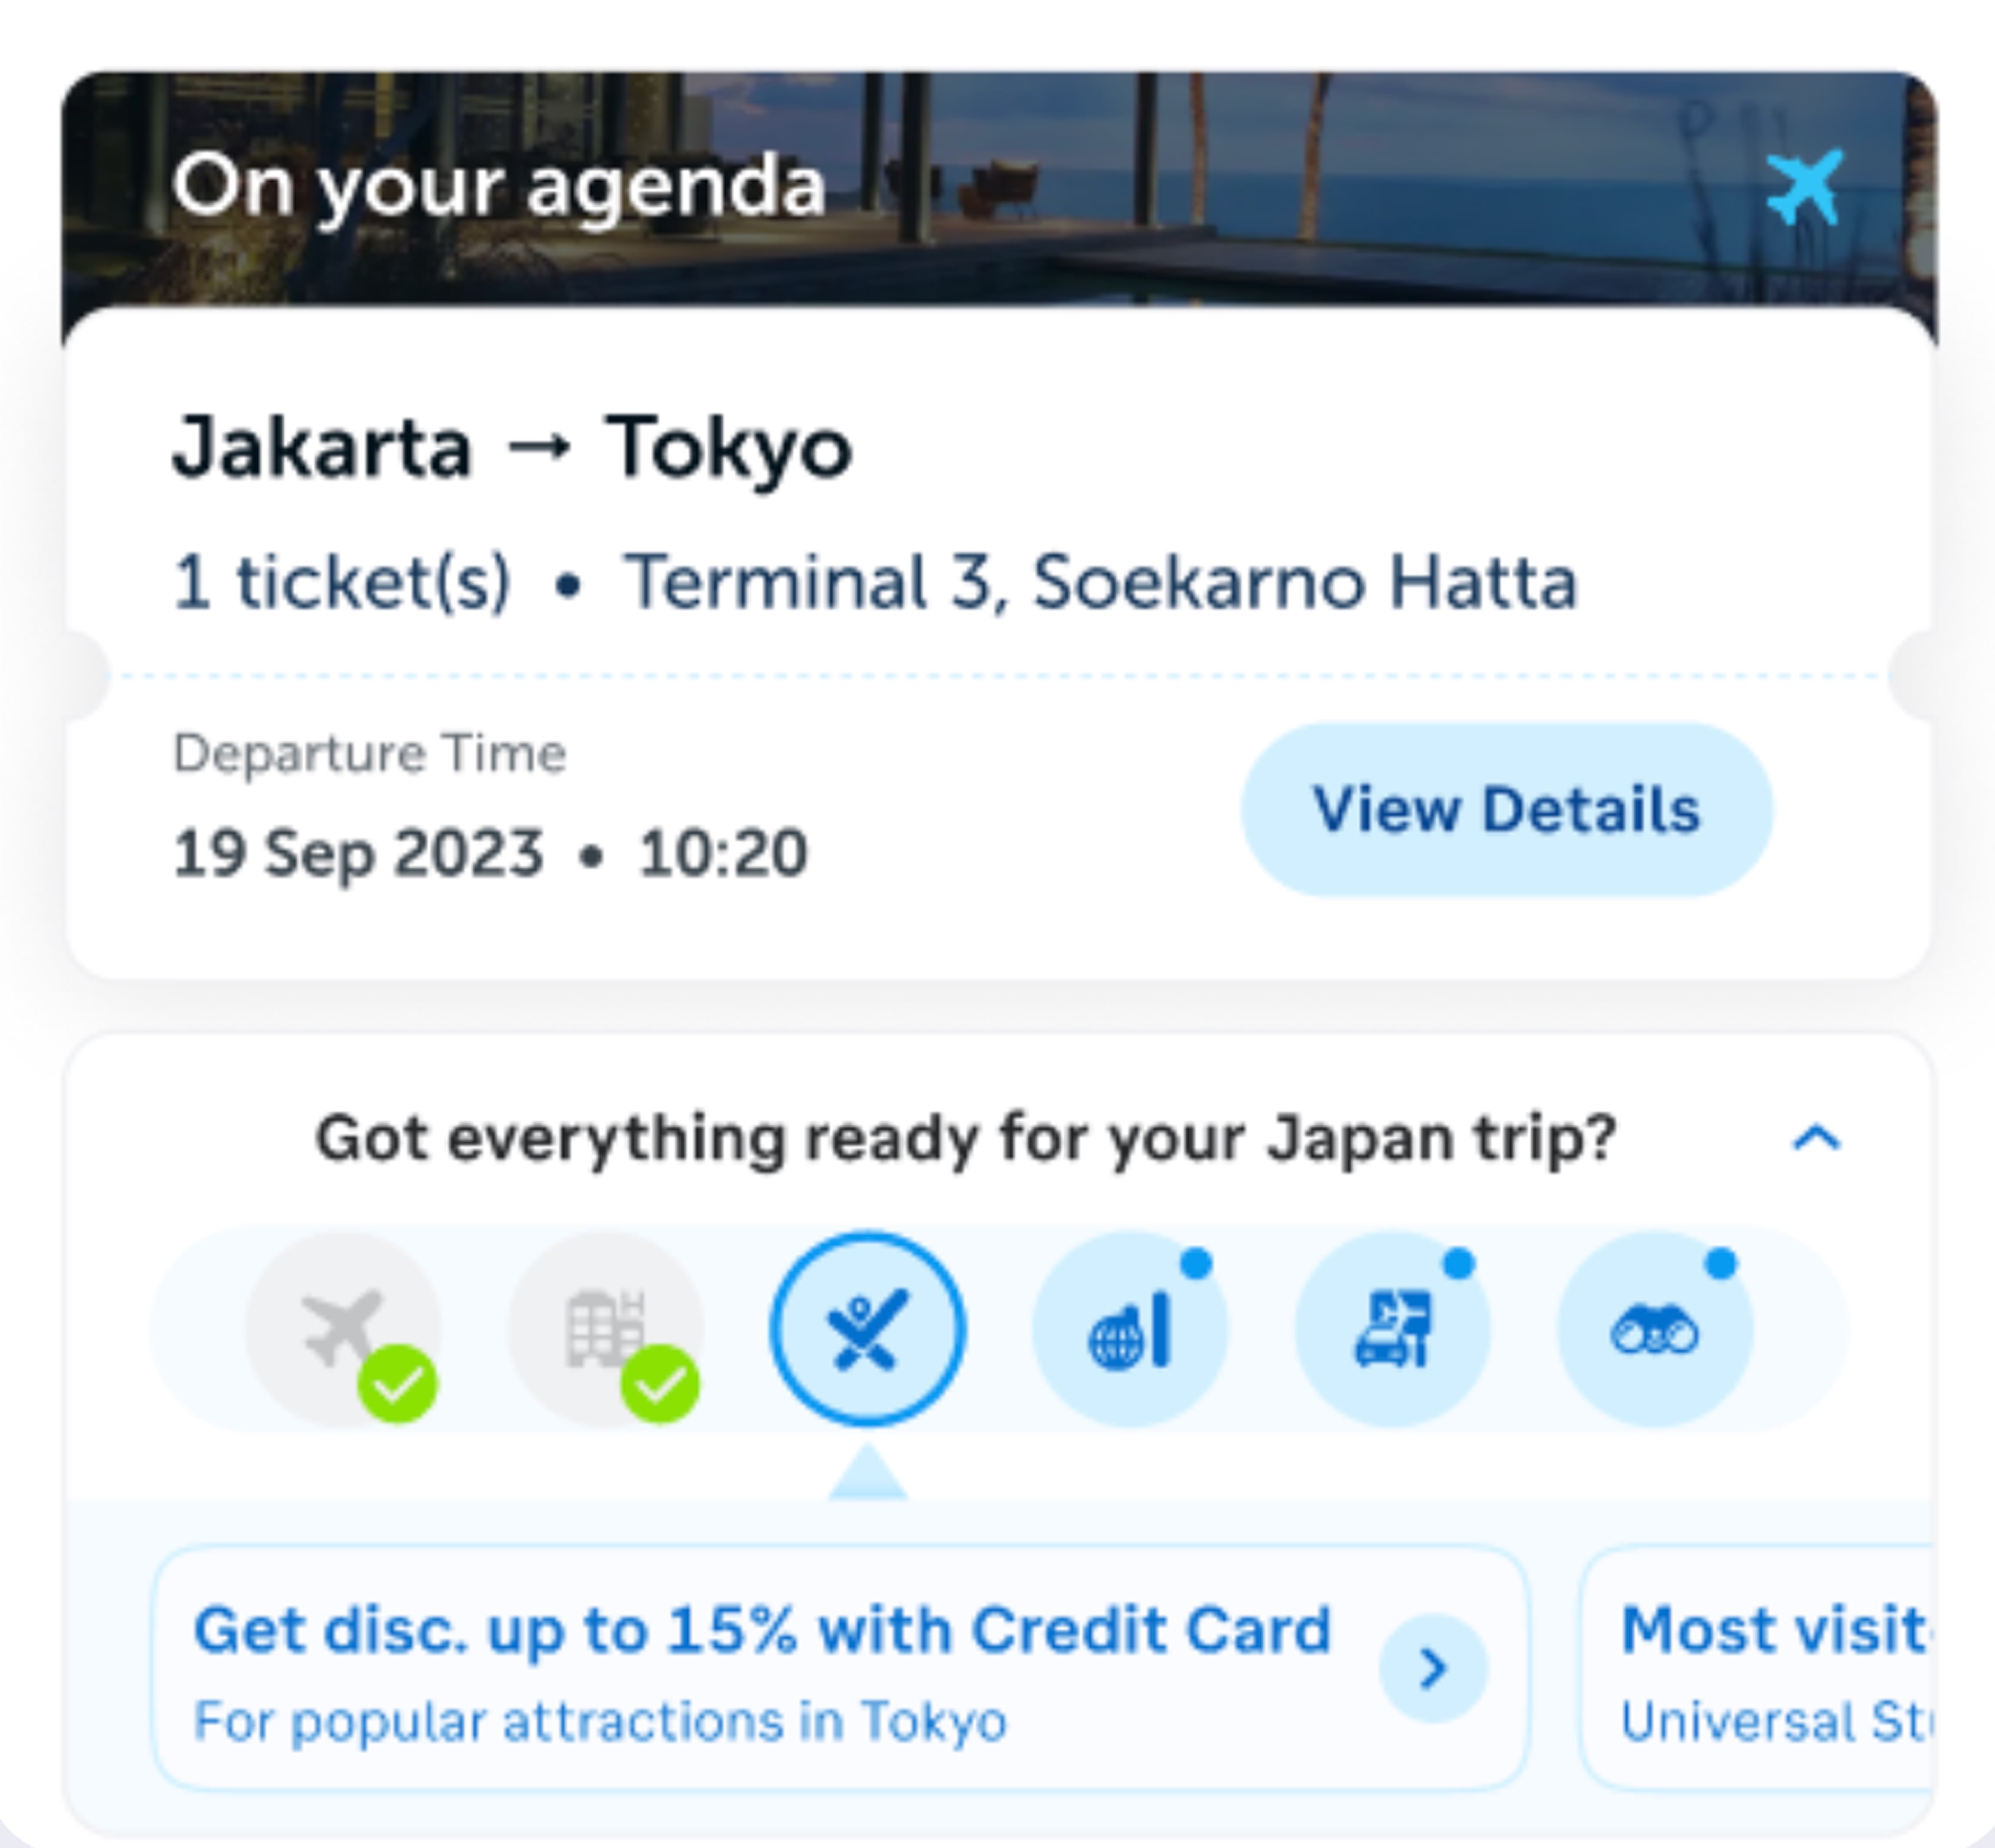Select the attractions and activities icon
The image size is (1995, 1848).
pos(867,1329)
